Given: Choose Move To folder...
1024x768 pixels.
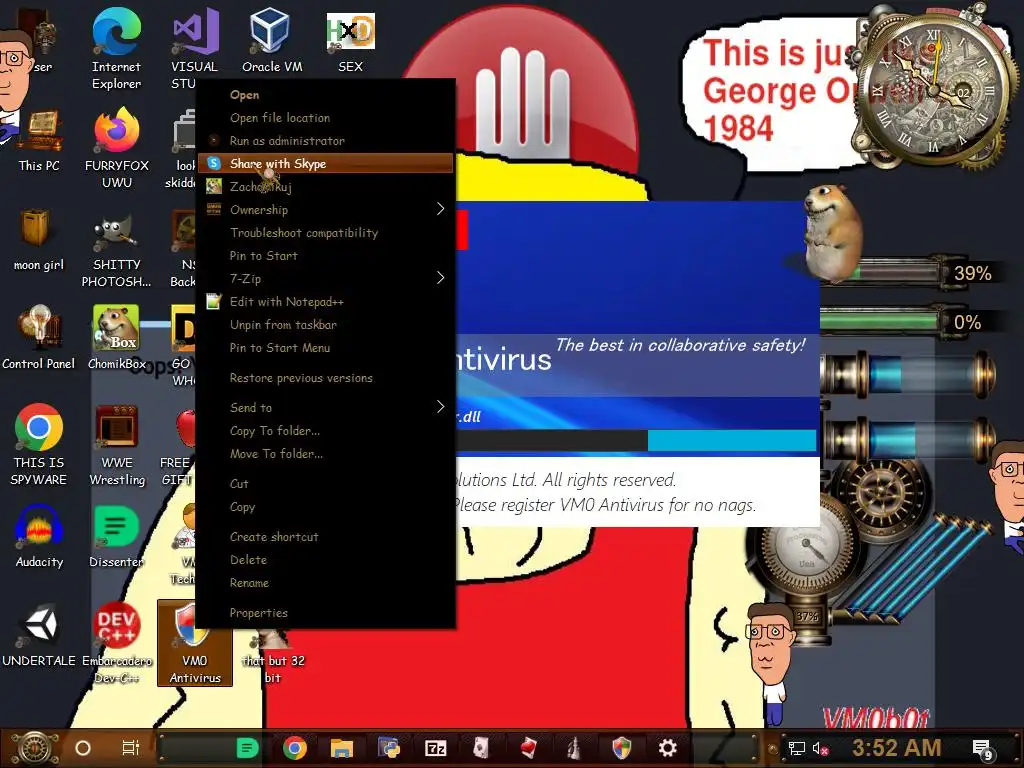Looking at the screenshot, I should (325, 453).
